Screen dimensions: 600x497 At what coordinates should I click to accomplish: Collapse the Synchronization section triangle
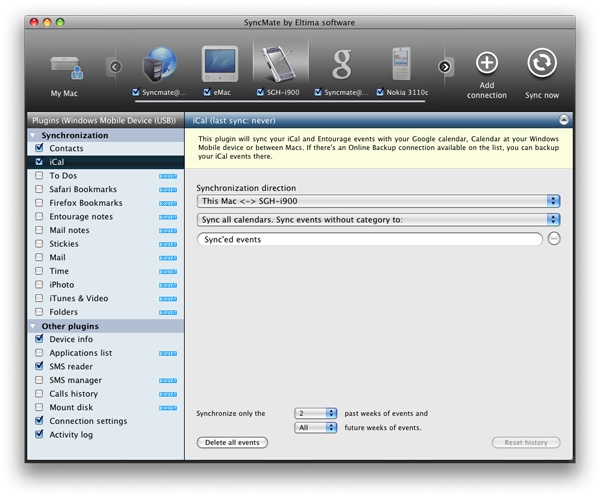click(33, 135)
